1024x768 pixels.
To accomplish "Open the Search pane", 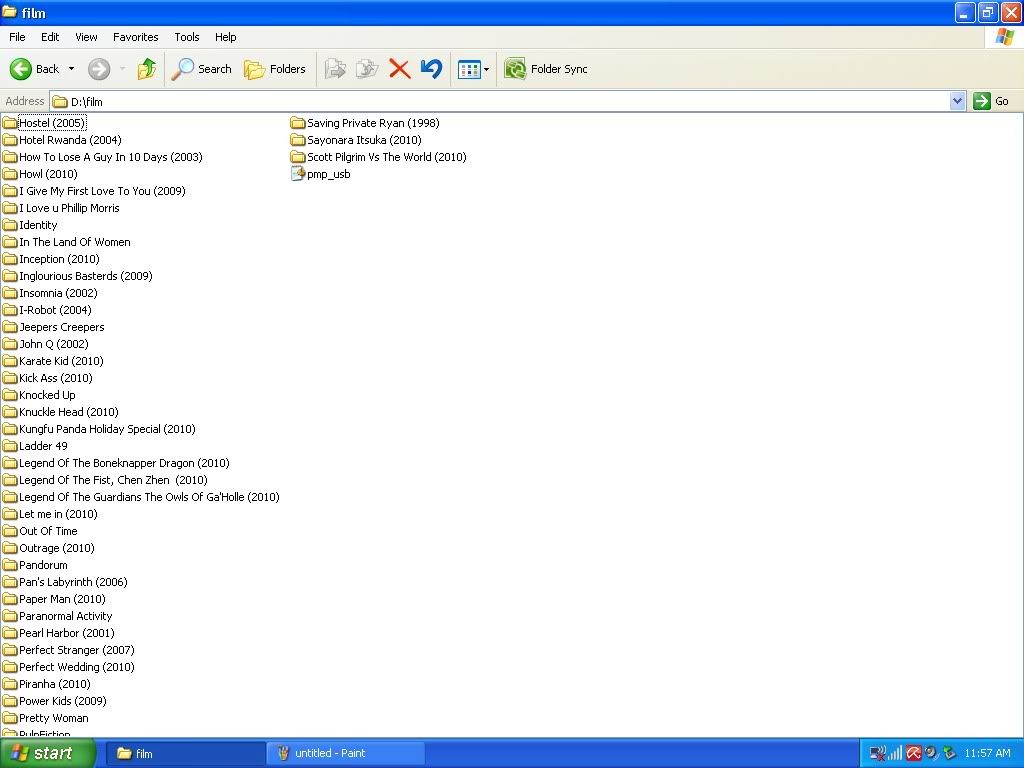I will 201,69.
